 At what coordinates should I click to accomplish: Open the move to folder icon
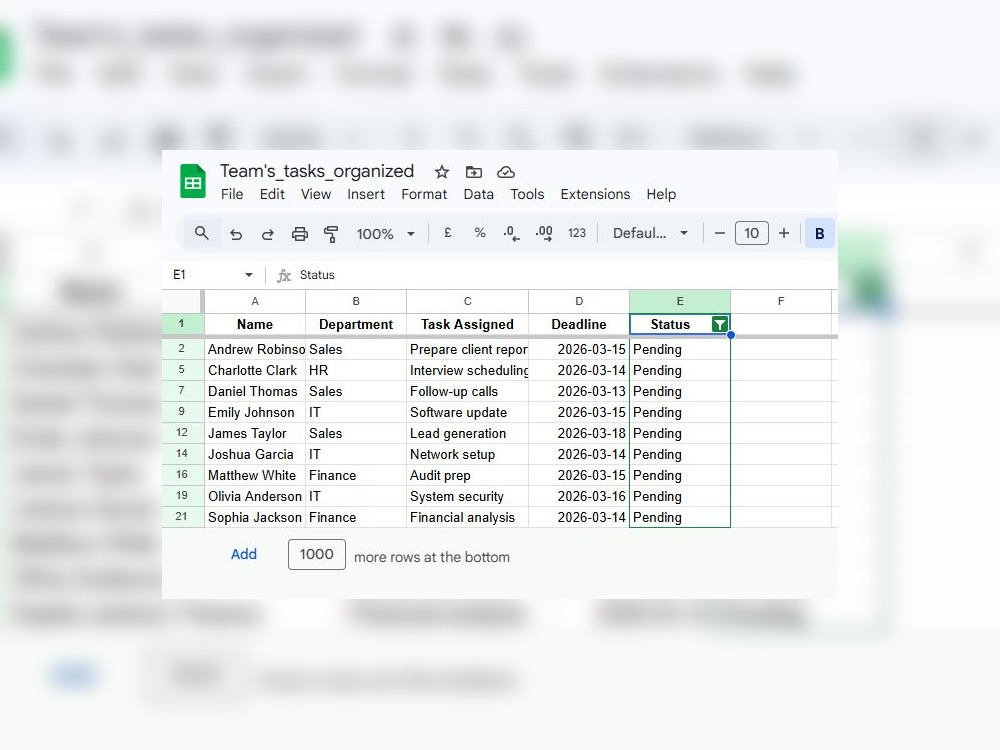click(x=473, y=172)
